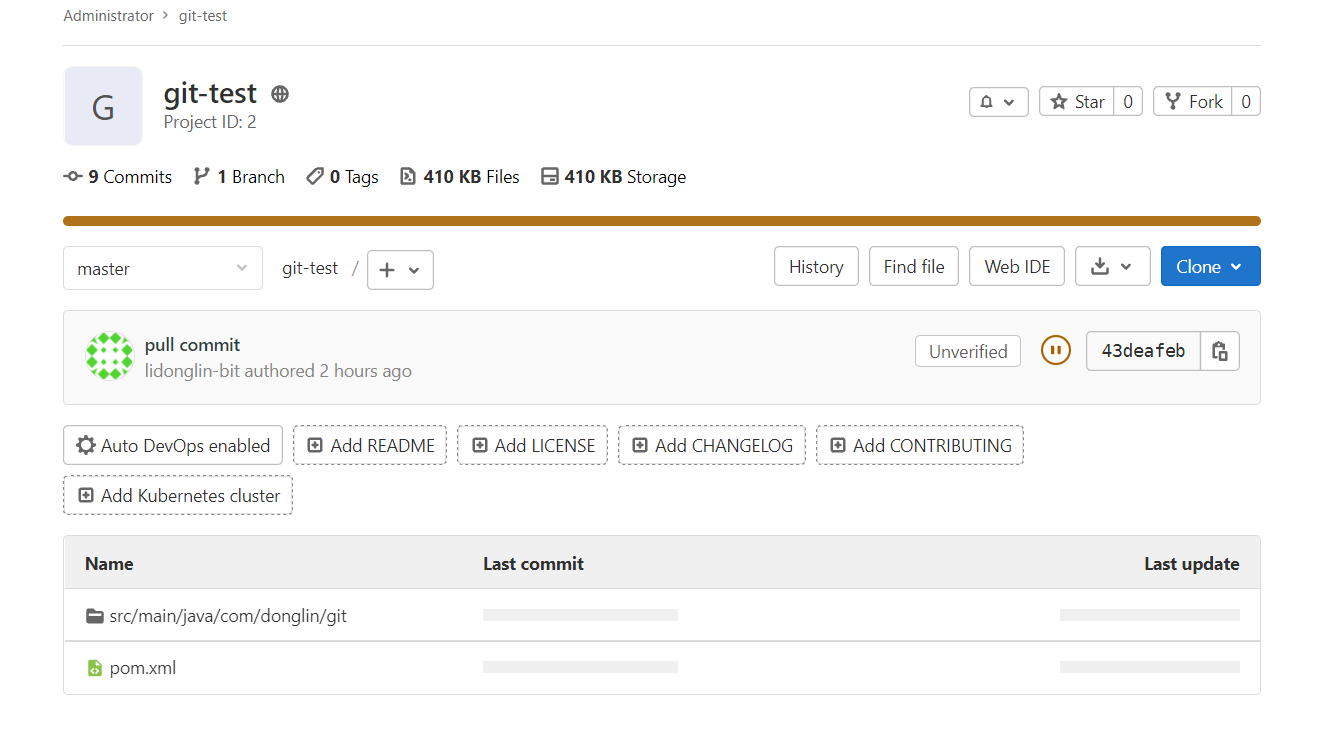Click Add LICENSE

pos(533,445)
